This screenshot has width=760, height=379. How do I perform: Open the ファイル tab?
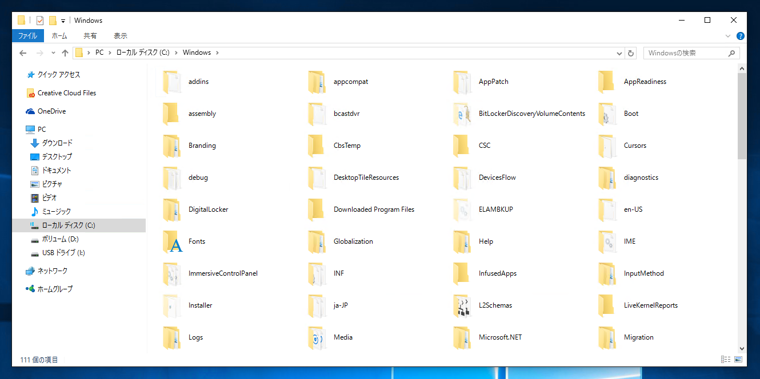[x=28, y=36]
